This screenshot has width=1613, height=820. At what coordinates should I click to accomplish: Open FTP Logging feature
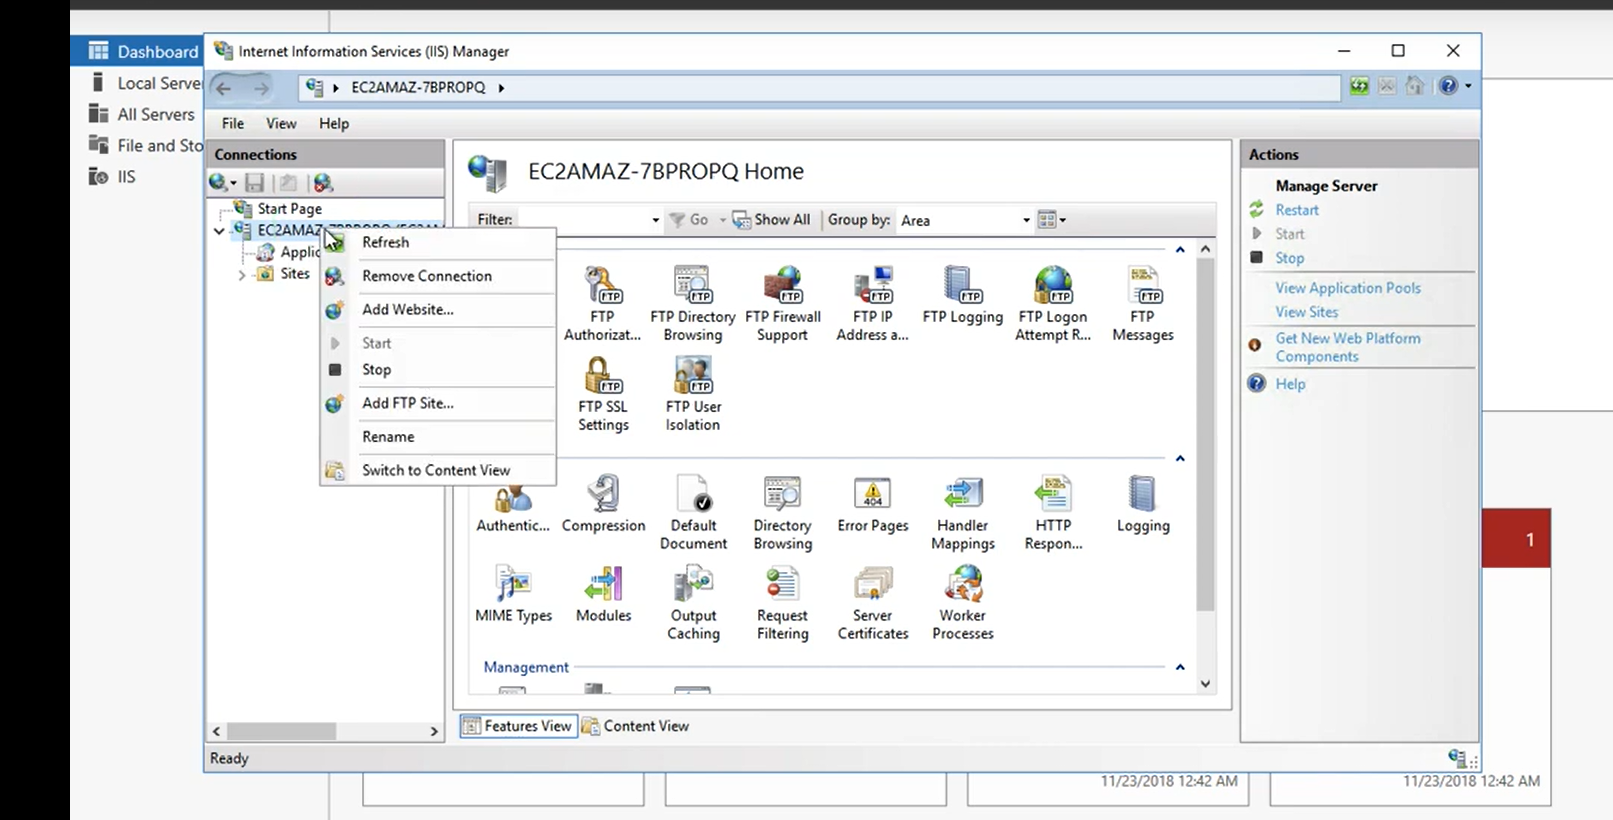click(x=962, y=296)
